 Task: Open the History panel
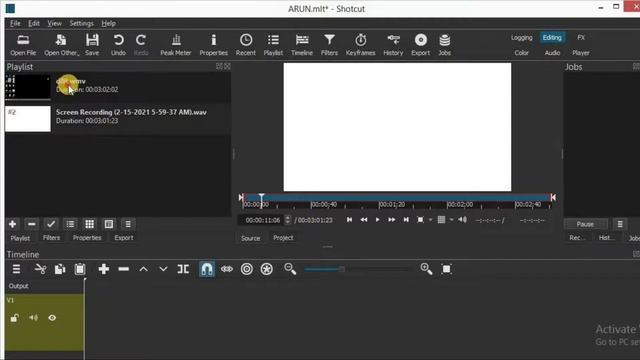[393, 45]
